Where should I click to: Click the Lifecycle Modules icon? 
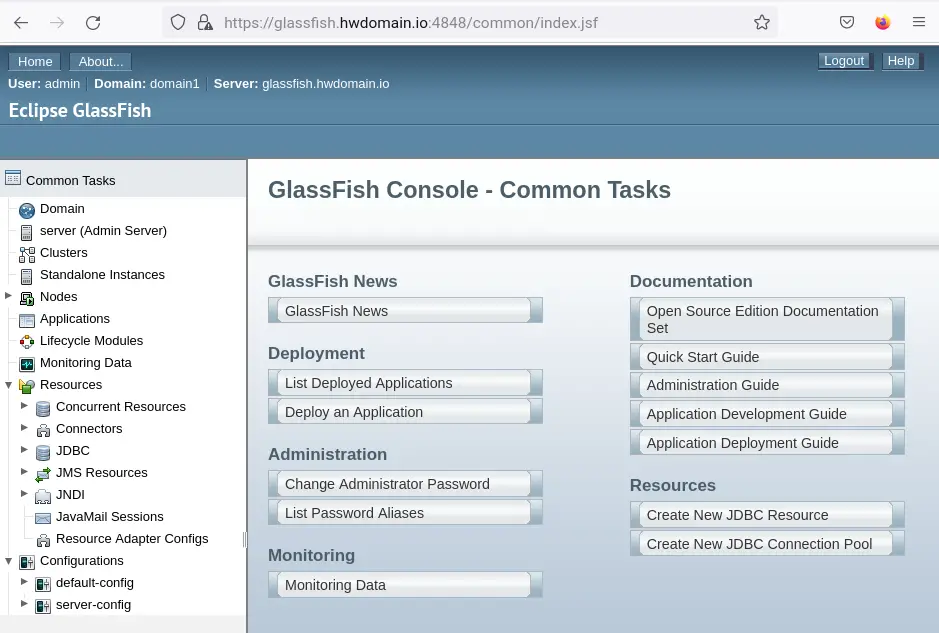pos(27,342)
